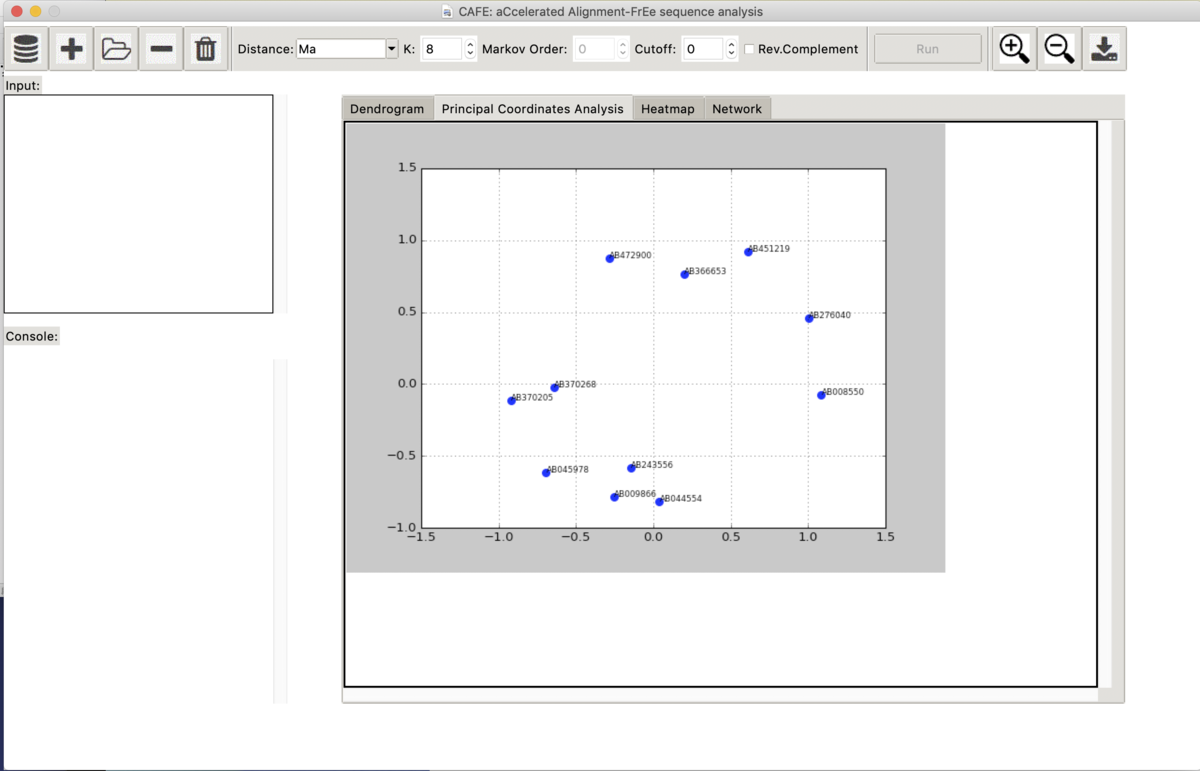
Task: Click the K value field showing 8
Action: tap(442, 49)
